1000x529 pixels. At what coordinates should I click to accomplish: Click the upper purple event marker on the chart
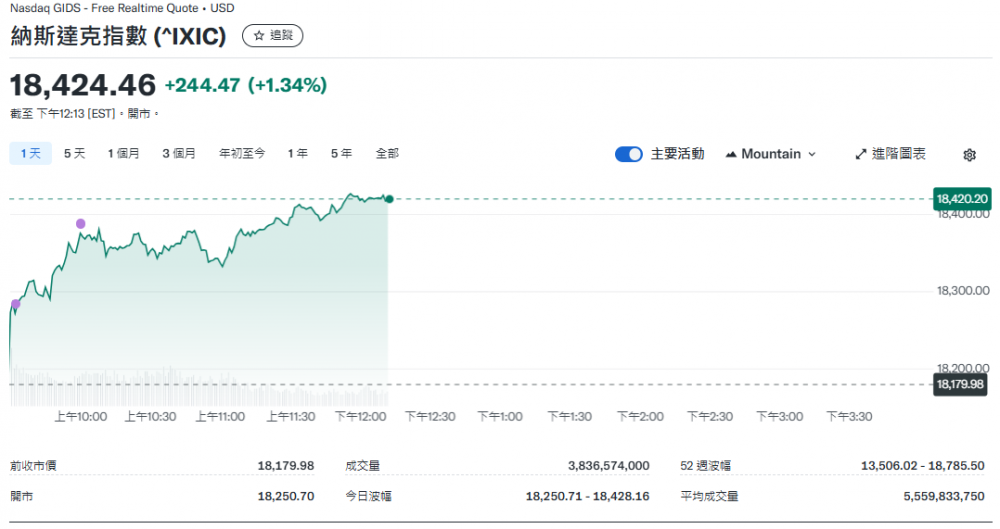pos(81,224)
